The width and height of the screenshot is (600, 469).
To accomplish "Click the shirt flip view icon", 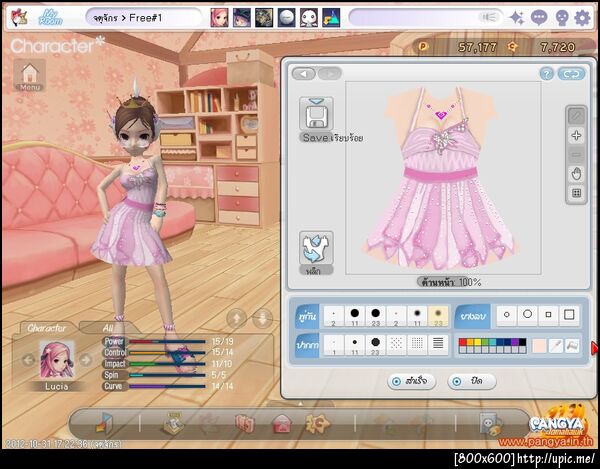I will (x=316, y=248).
